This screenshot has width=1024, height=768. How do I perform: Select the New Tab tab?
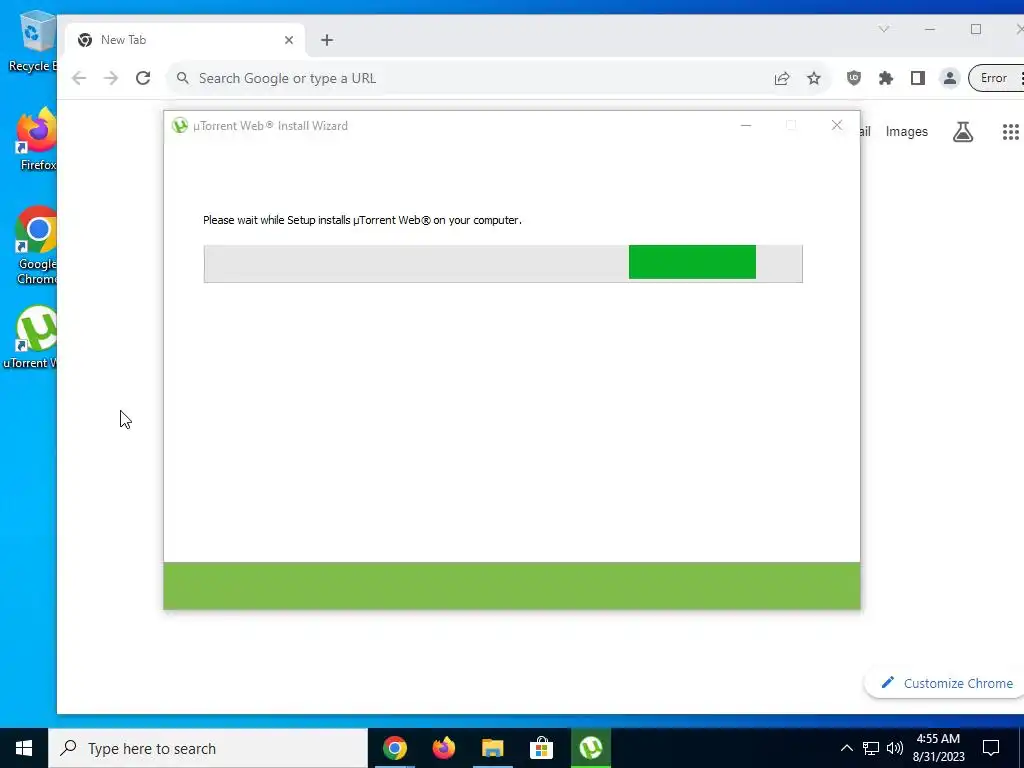[185, 40]
